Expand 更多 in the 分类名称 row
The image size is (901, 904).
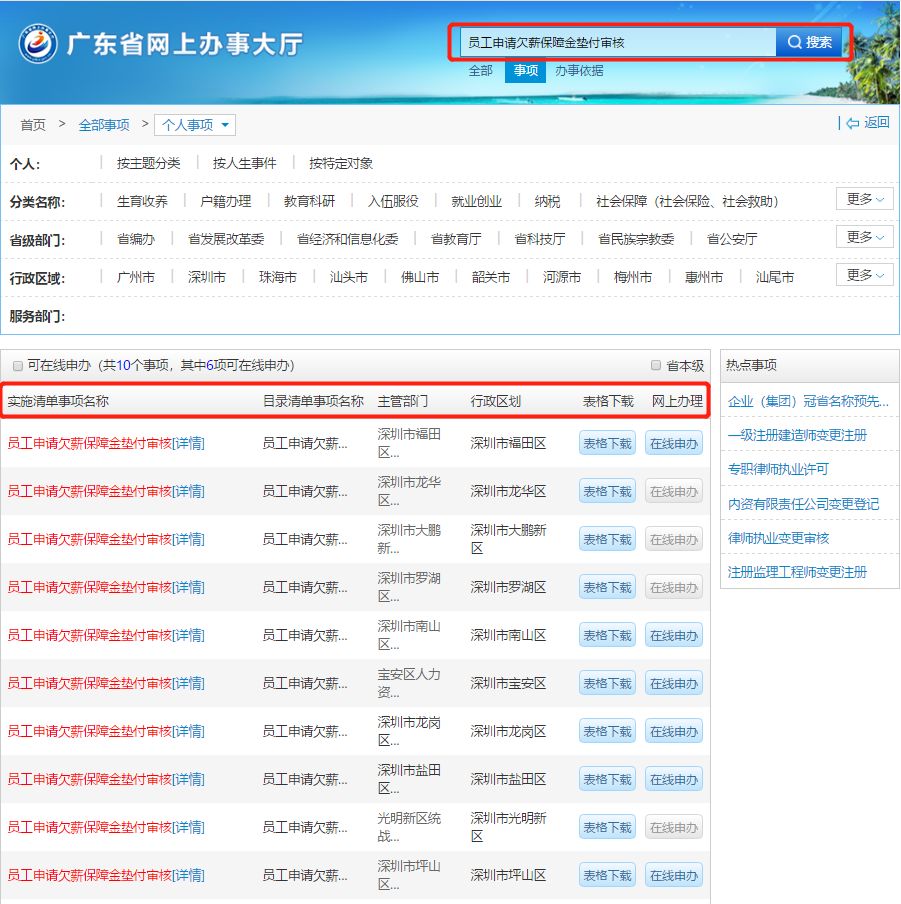point(864,199)
